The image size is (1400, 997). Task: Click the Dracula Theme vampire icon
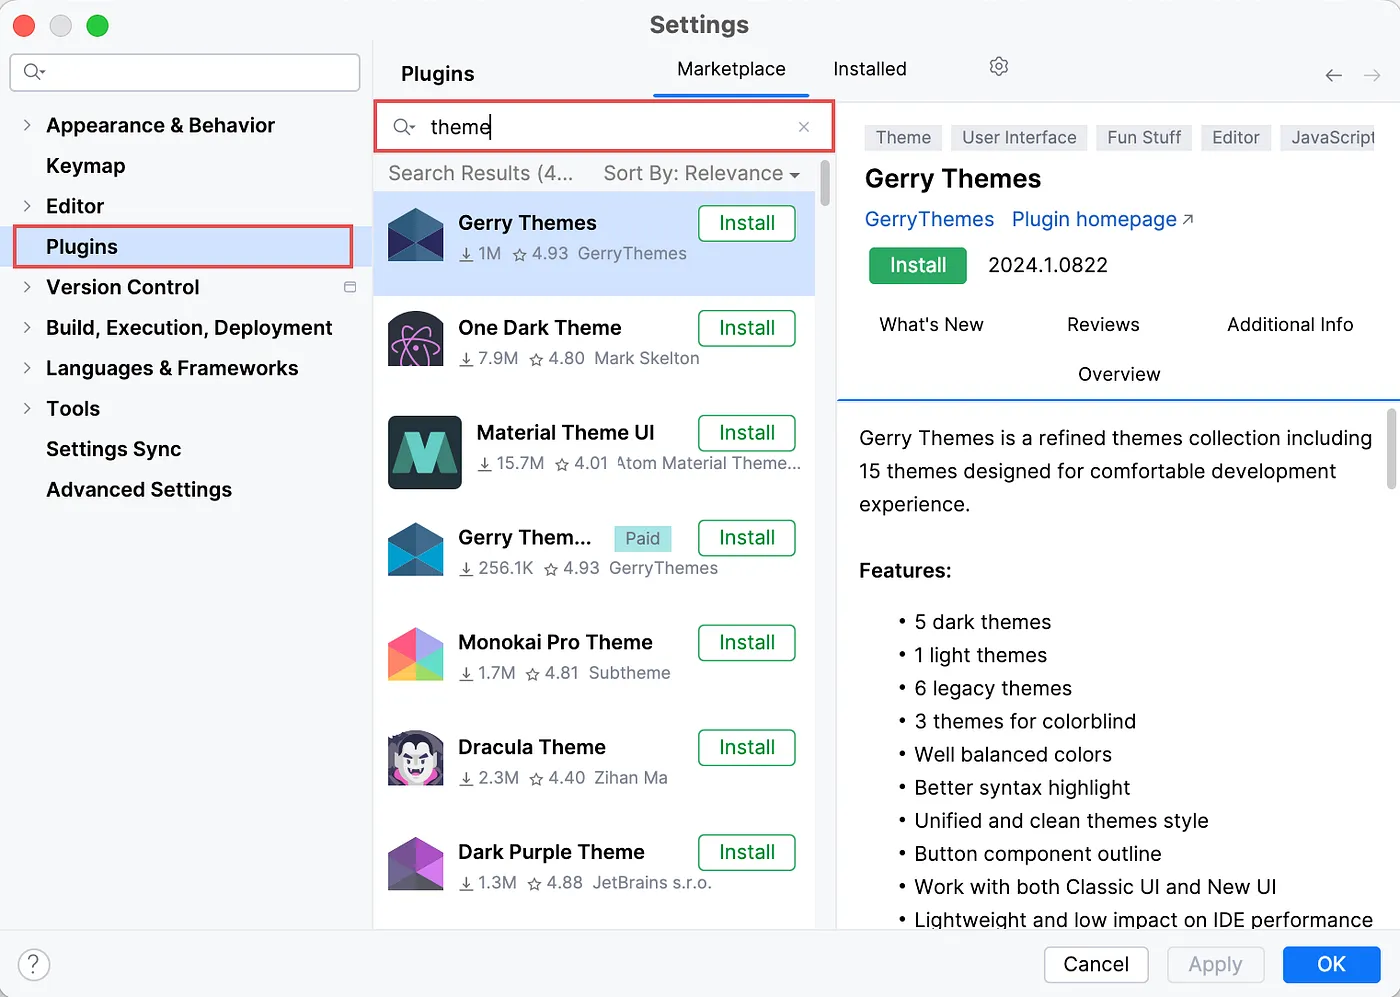(415, 760)
